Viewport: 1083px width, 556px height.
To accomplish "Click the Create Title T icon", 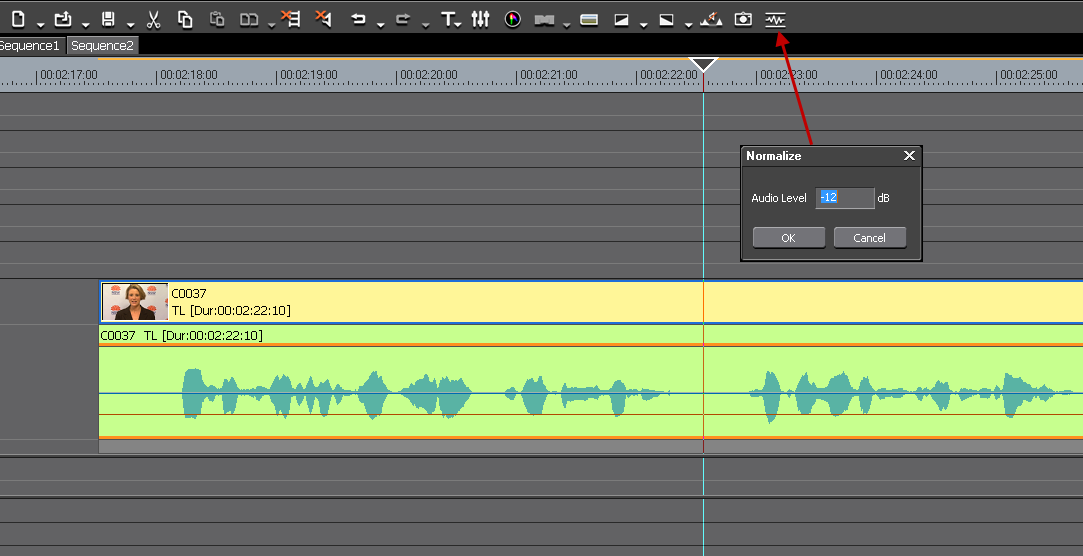I will click(448, 19).
